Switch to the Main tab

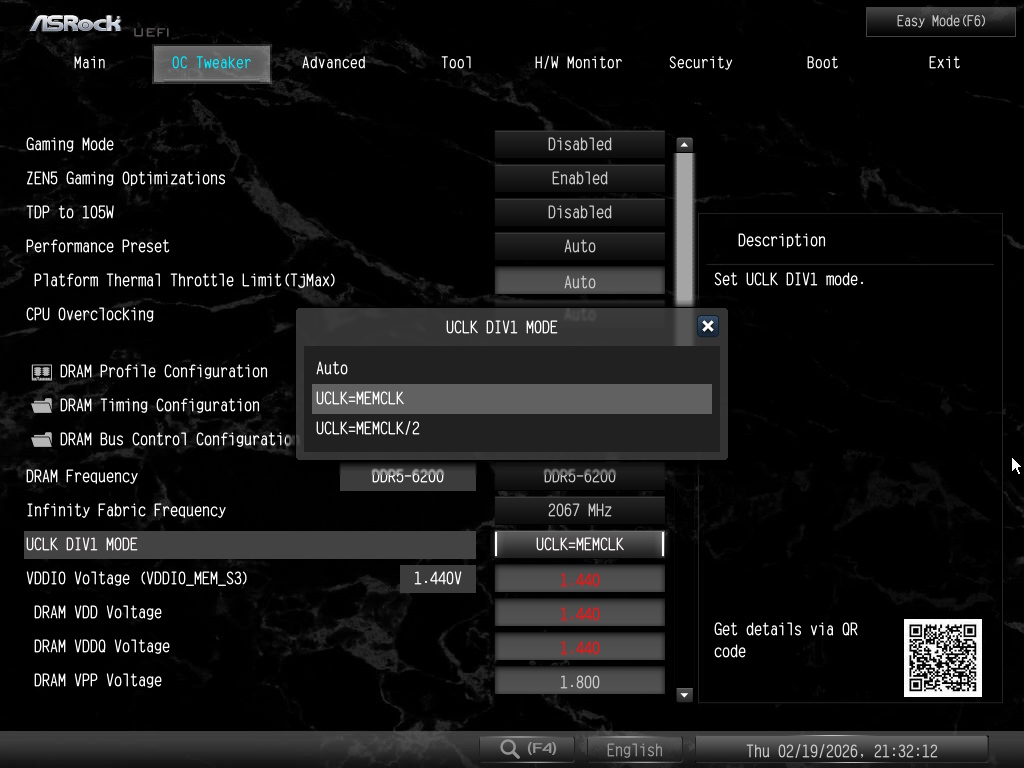click(x=89, y=63)
